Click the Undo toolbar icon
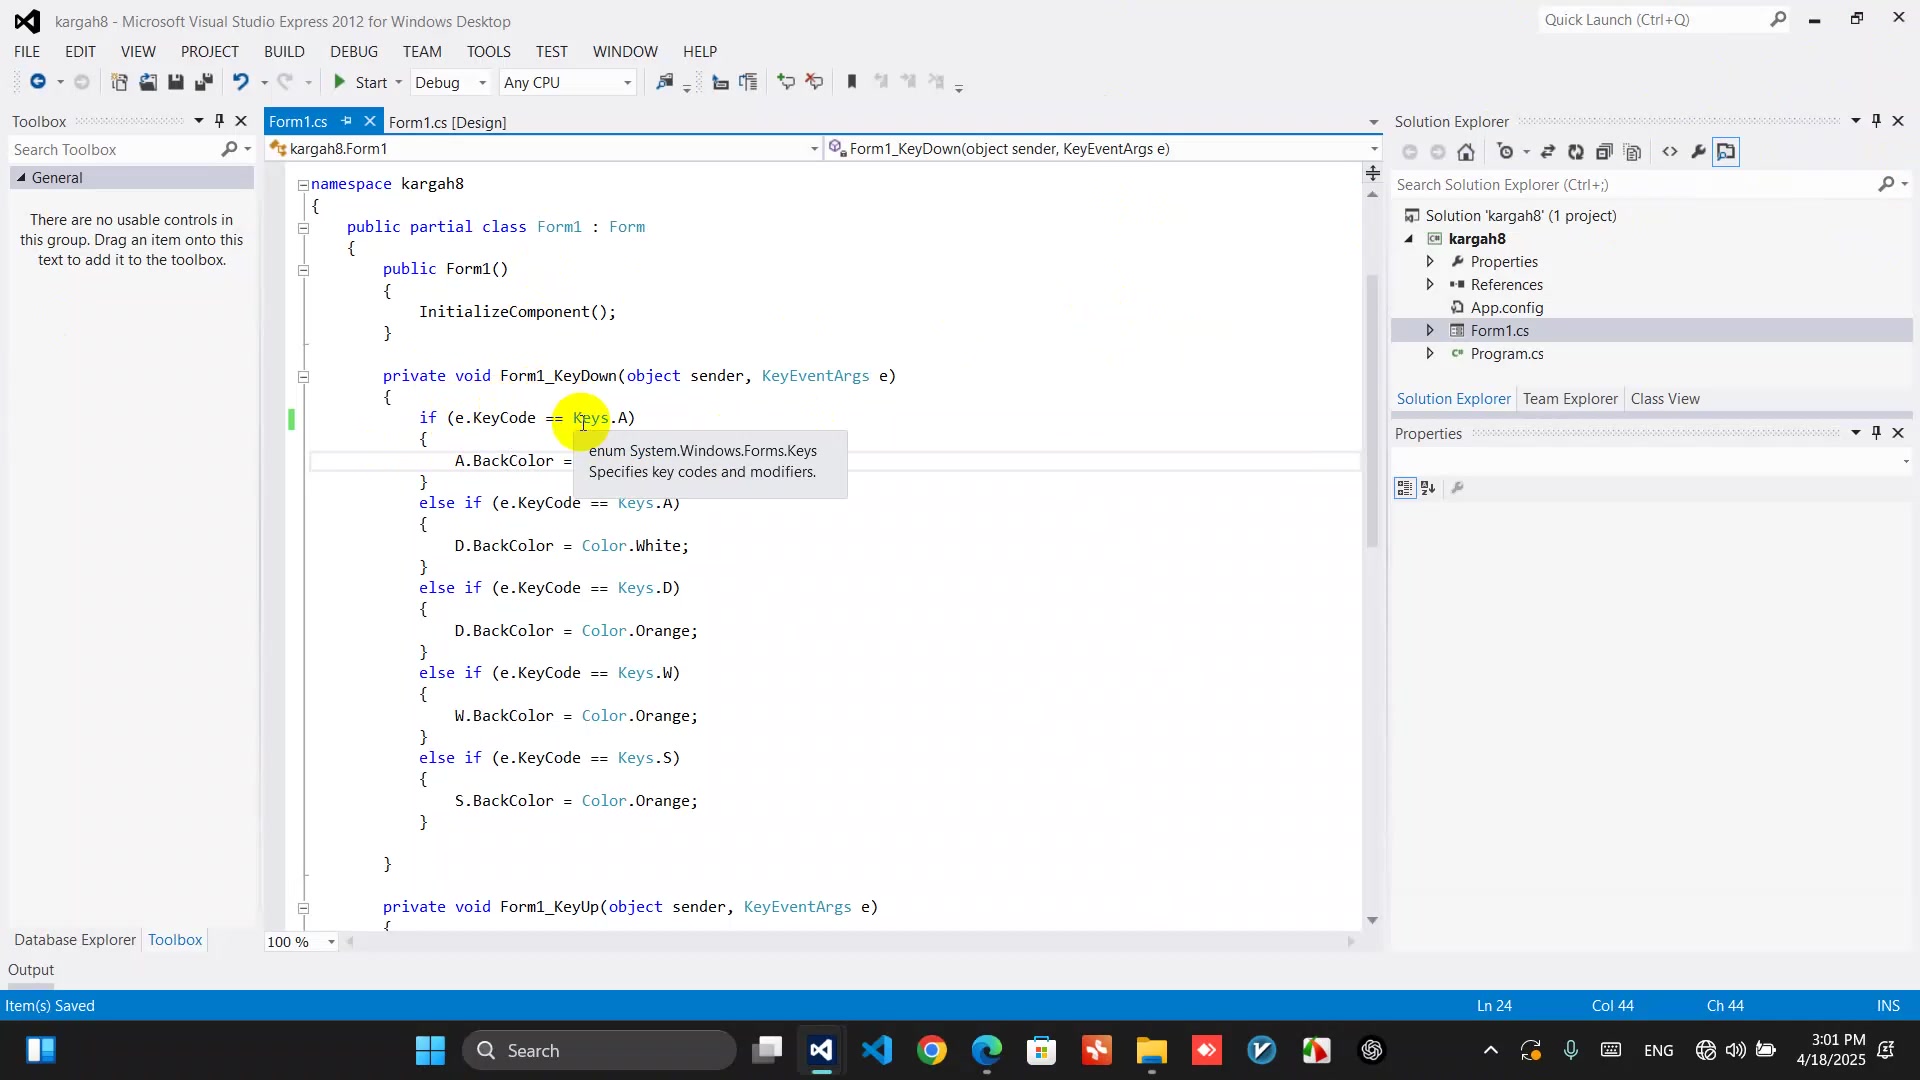This screenshot has width=1920, height=1080. coord(240,82)
